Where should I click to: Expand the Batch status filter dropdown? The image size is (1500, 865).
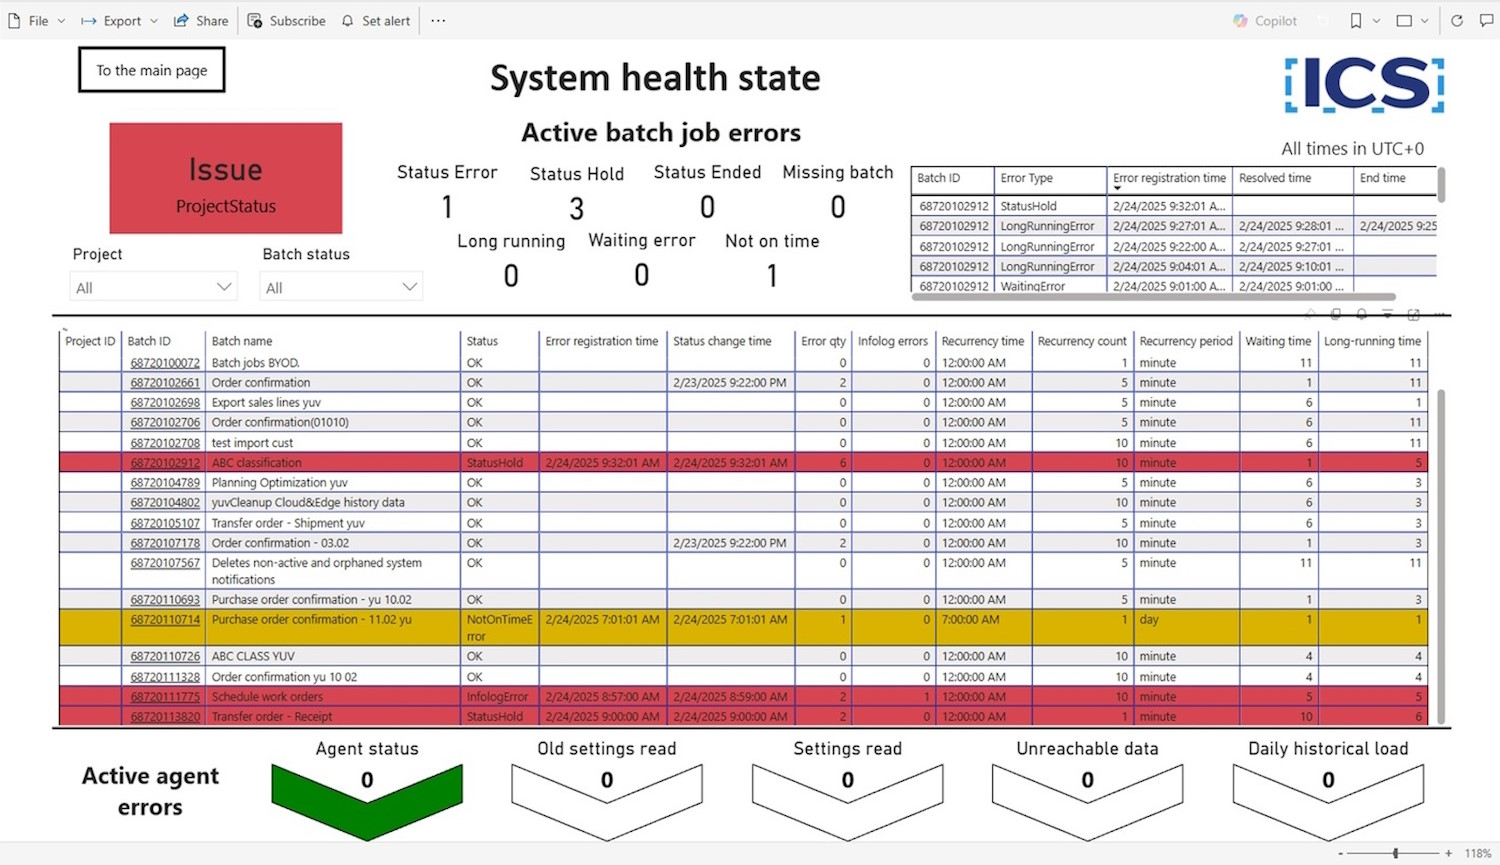click(x=409, y=287)
